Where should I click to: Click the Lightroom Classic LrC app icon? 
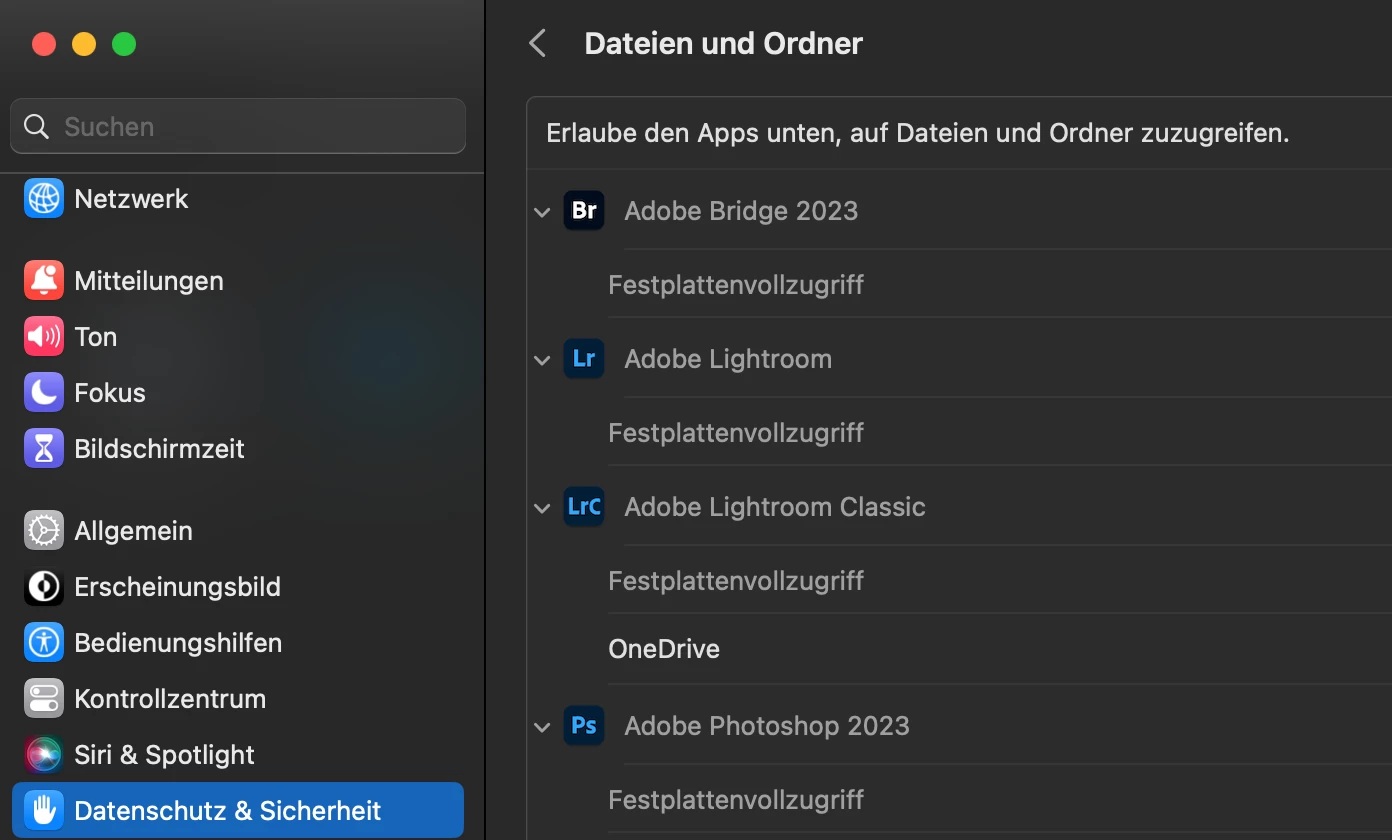[x=584, y=507]
